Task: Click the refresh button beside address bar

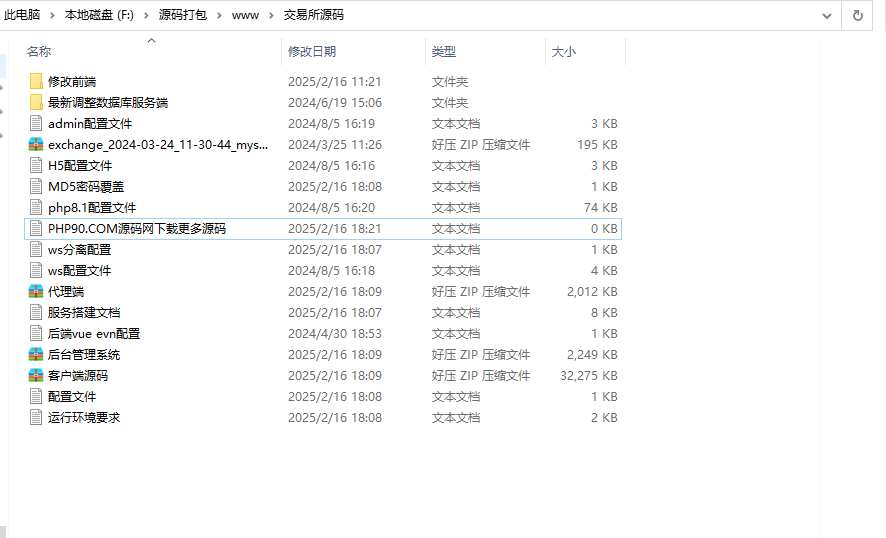Action: tap(857, 15)
